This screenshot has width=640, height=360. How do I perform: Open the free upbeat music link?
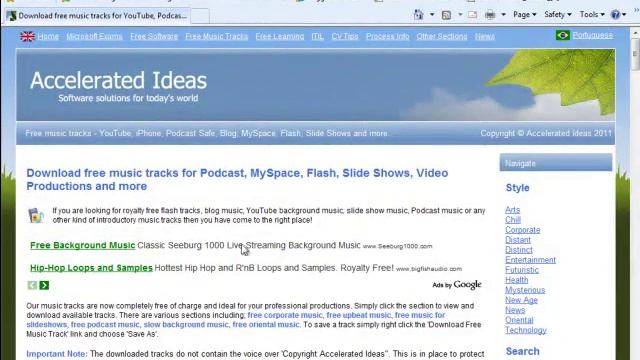358,315
